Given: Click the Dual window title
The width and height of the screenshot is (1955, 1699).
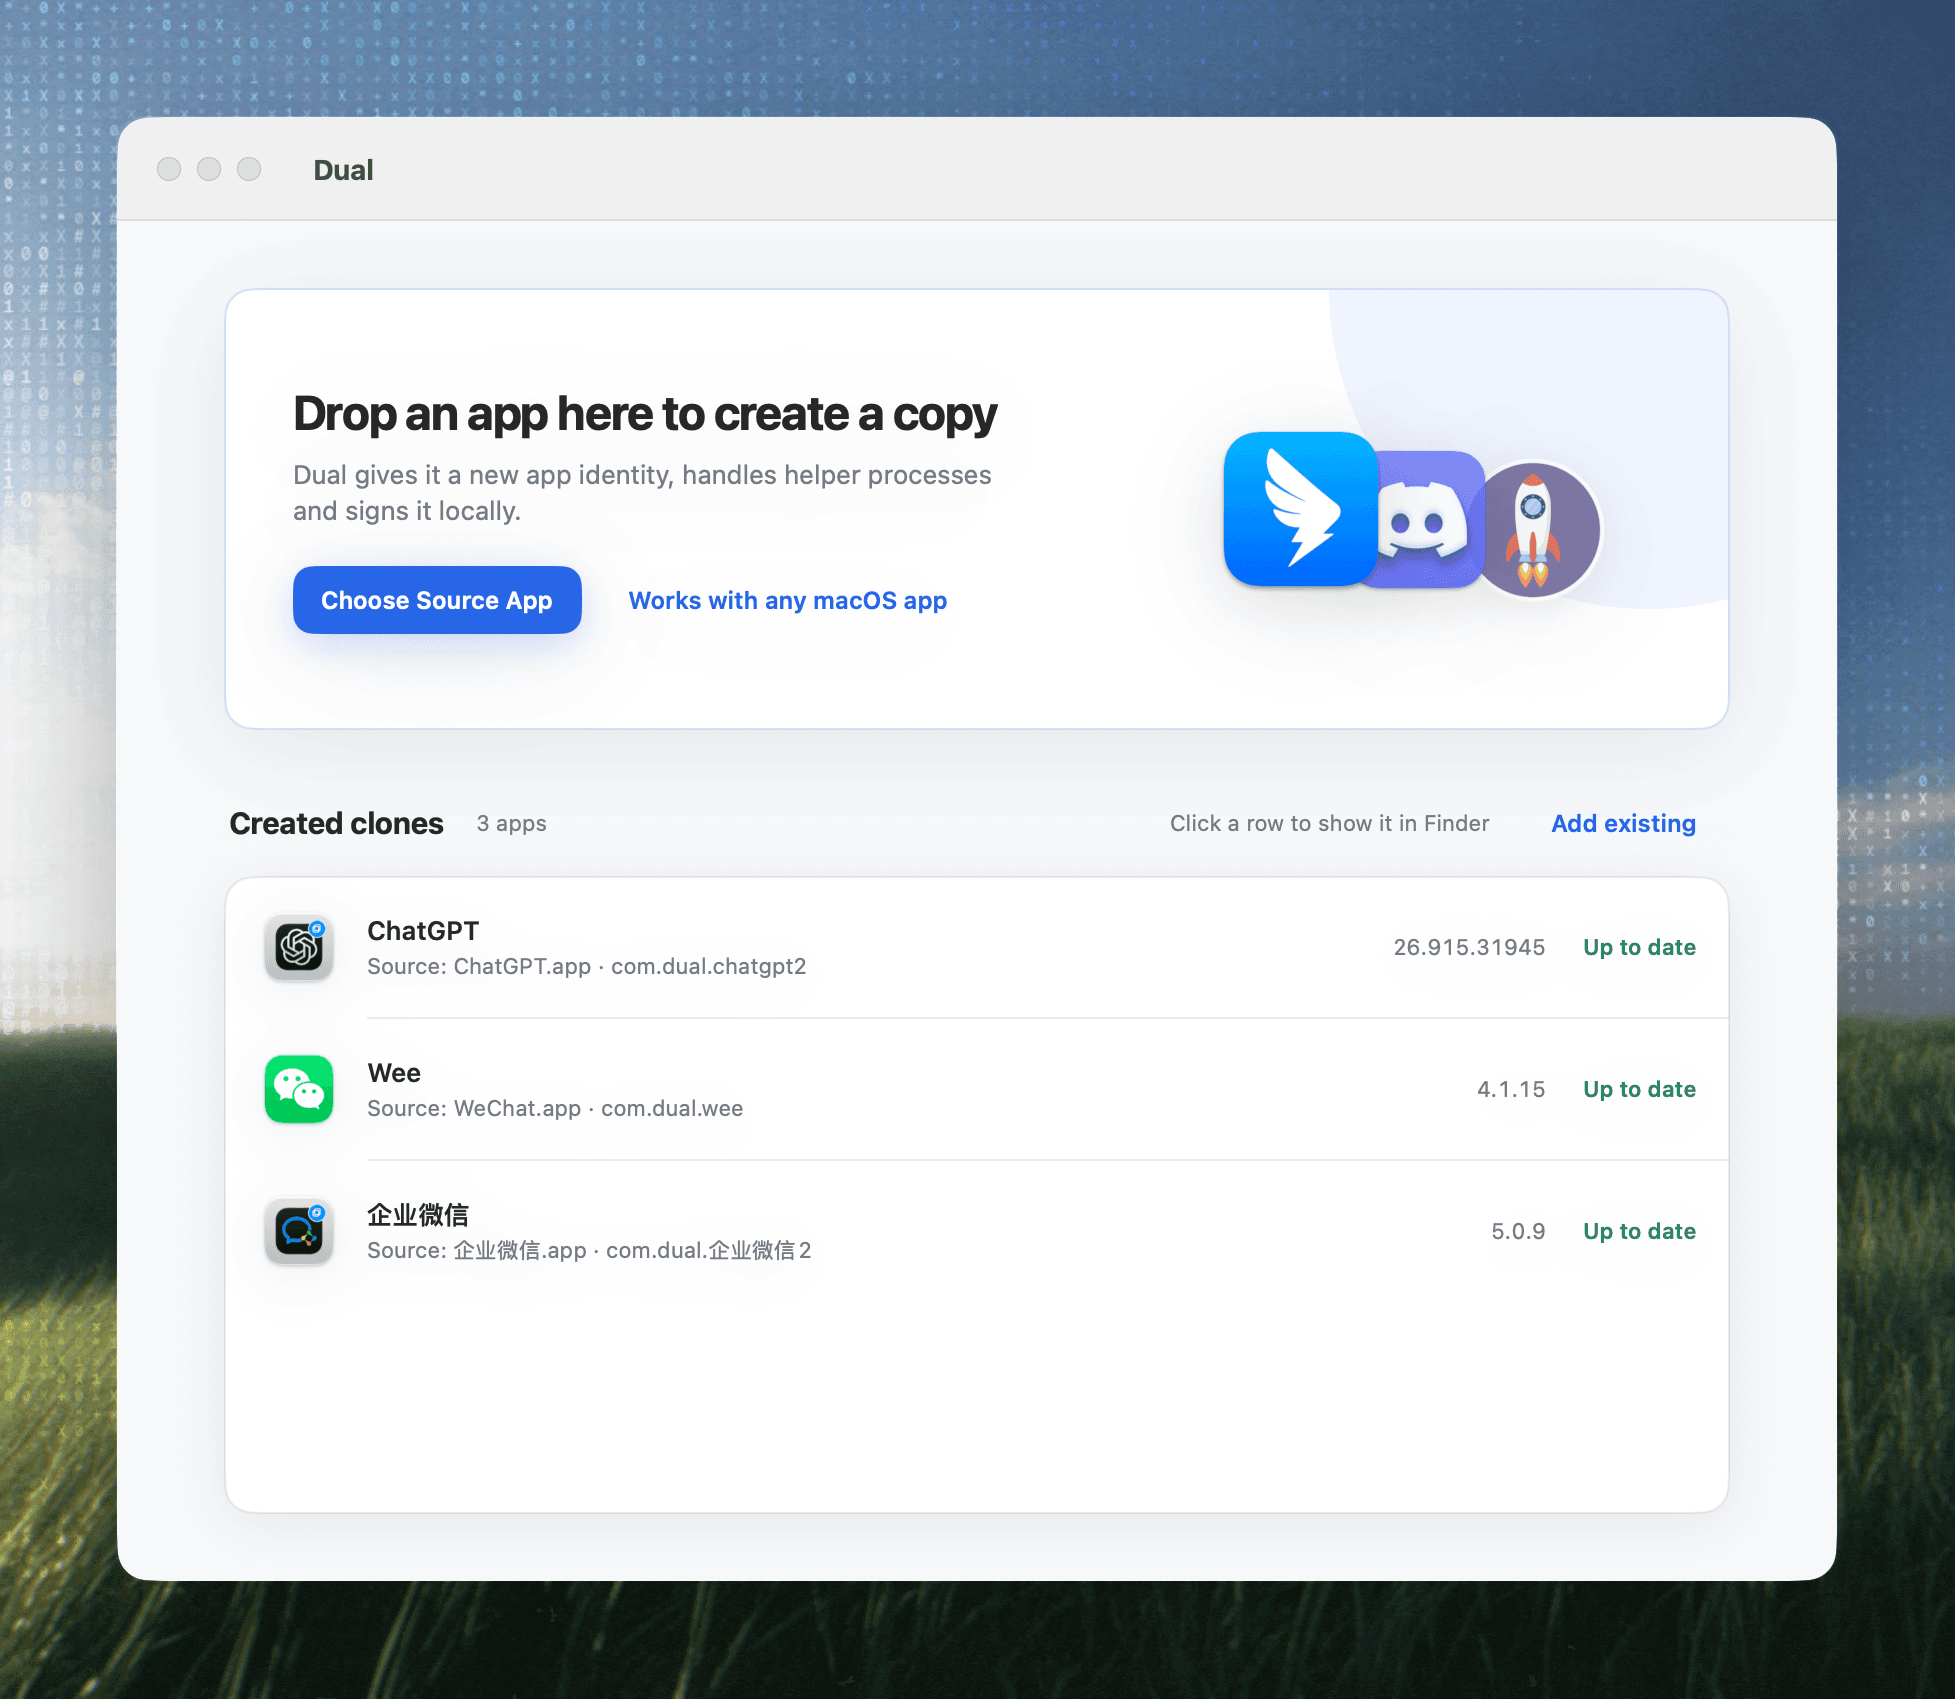Looking at the screenshot, I should pos(343,170).
